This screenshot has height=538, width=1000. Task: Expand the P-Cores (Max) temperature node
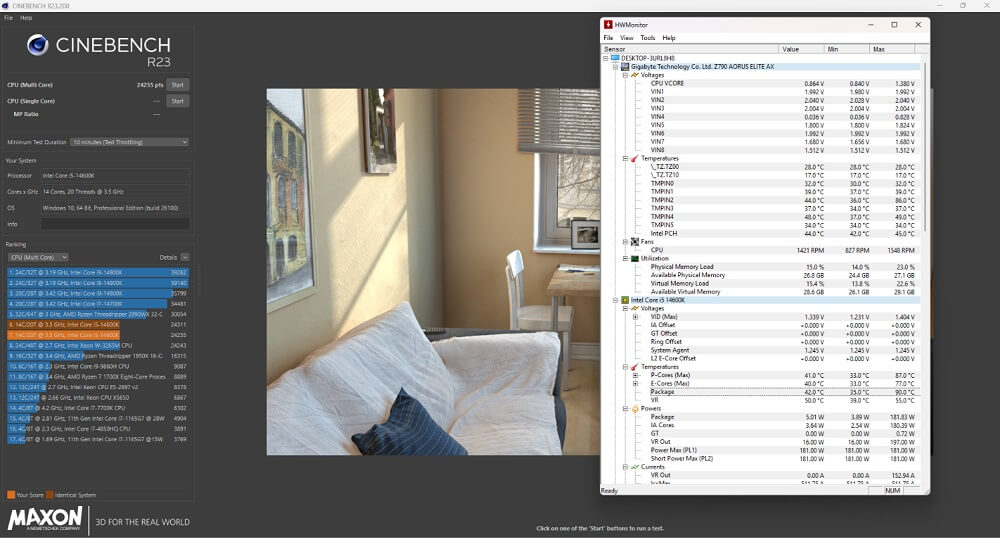pos(636,375)
